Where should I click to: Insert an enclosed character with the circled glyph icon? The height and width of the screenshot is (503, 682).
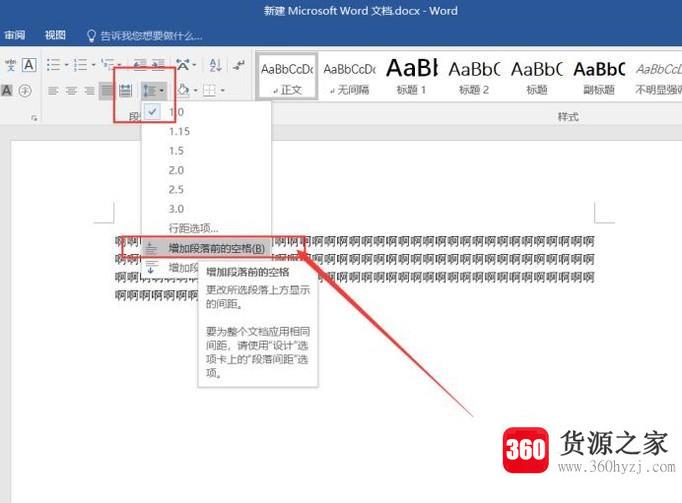pyautogui.click(x=25, y=91)
